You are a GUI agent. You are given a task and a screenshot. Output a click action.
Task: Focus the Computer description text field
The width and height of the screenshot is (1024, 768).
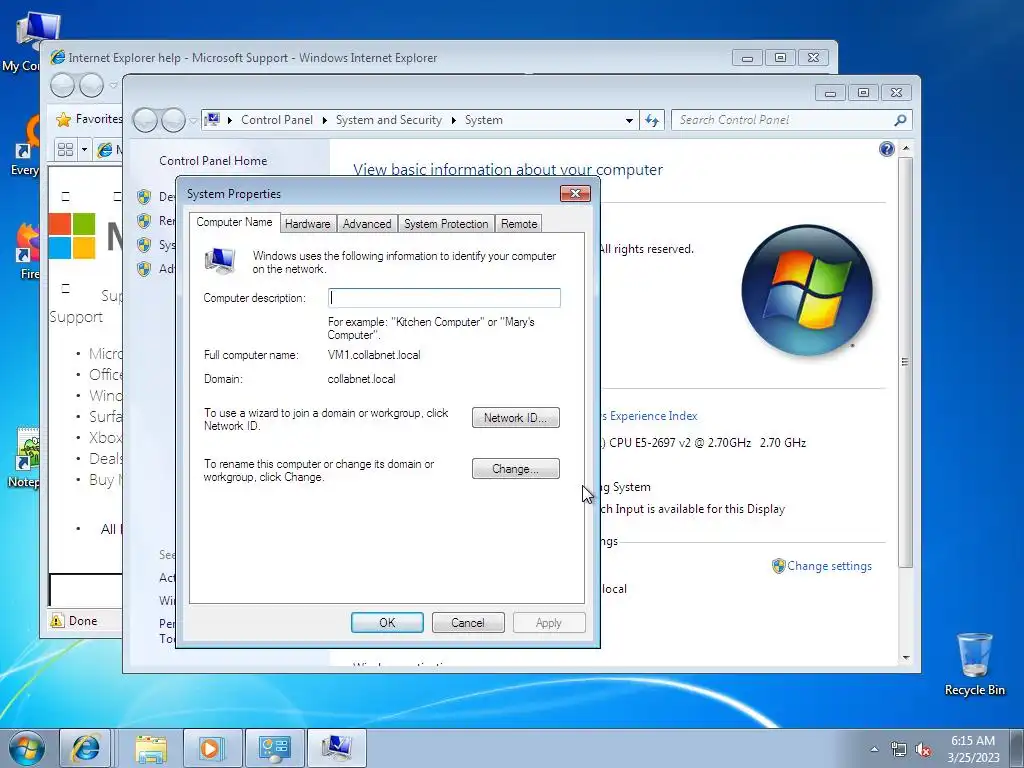pyautogui.click(x=444, y=298)
